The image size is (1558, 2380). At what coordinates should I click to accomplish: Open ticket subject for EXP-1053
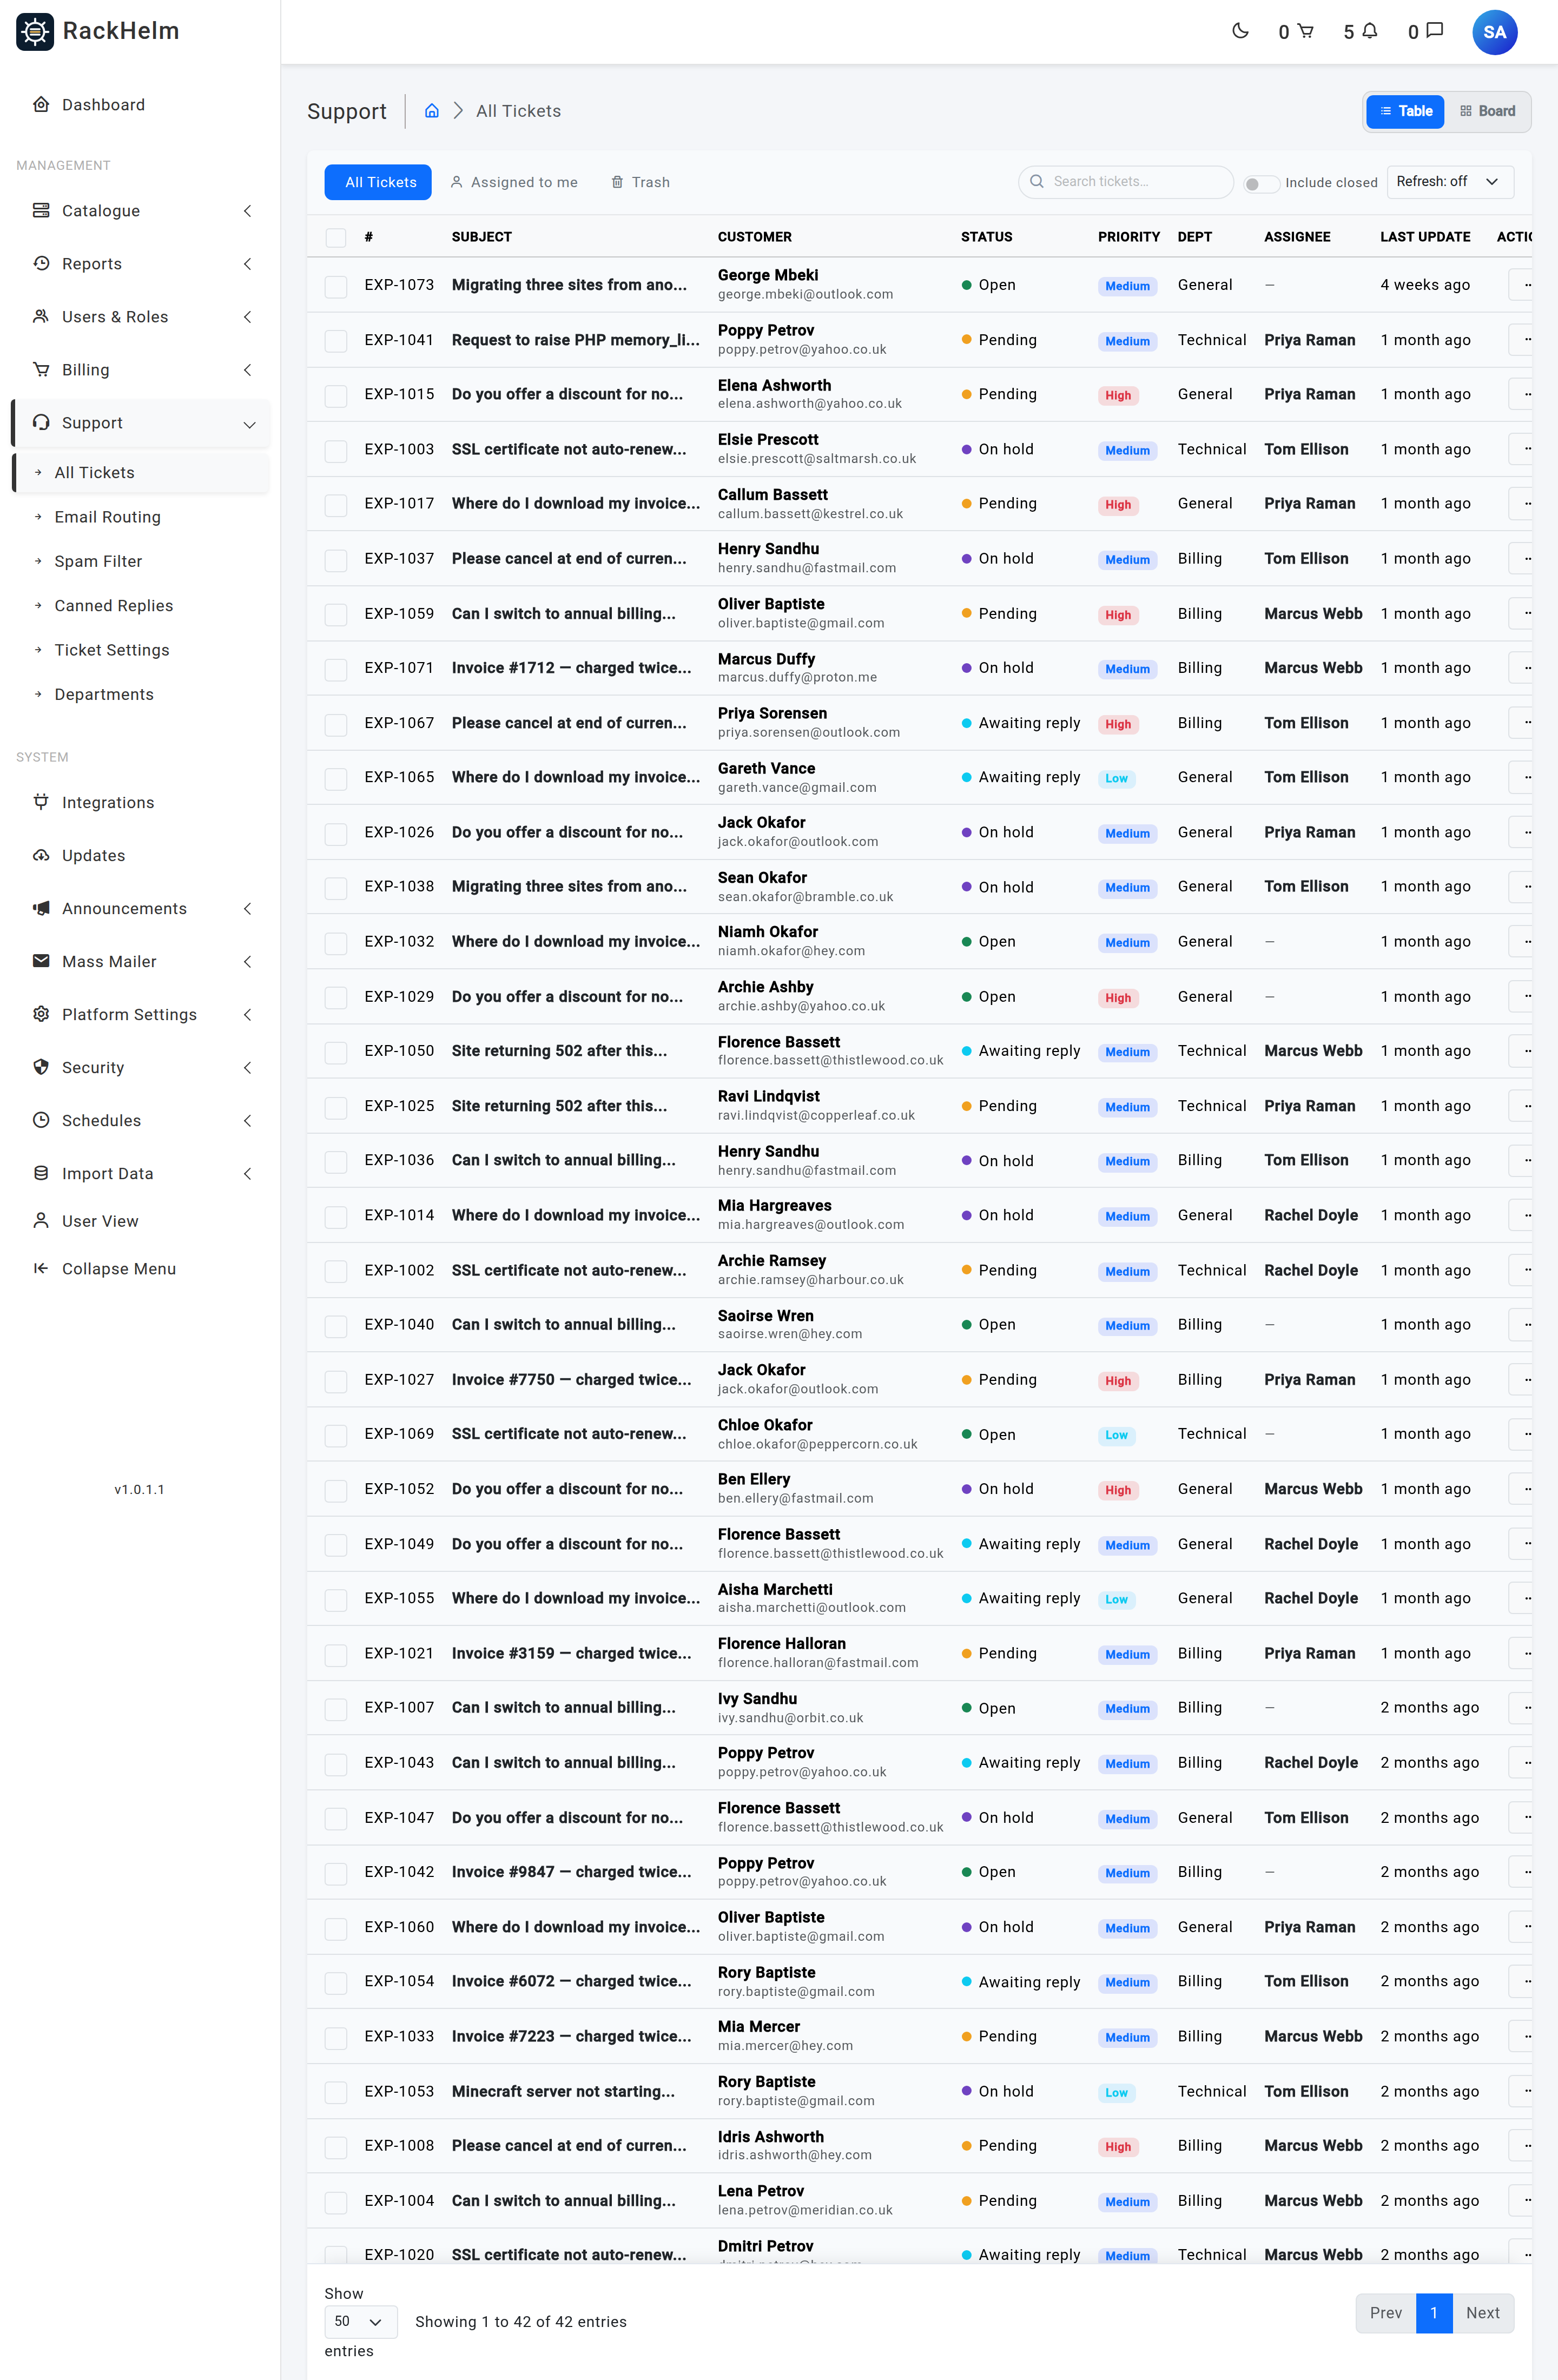tap(563, 2091)
